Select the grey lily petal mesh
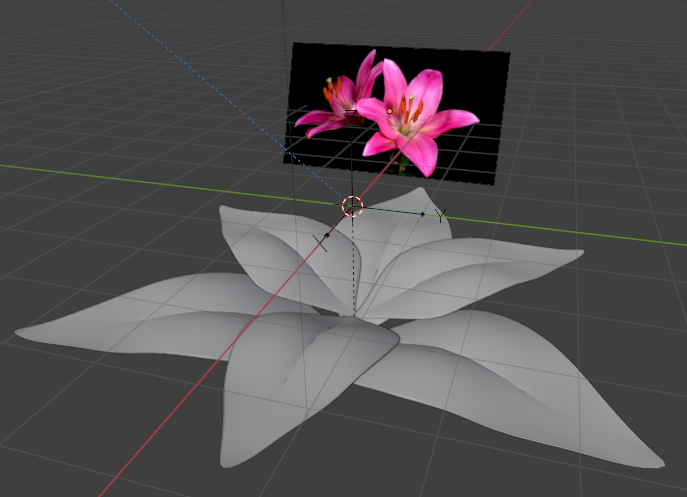This screenshot has width=687, height=497. coord(340,329)
